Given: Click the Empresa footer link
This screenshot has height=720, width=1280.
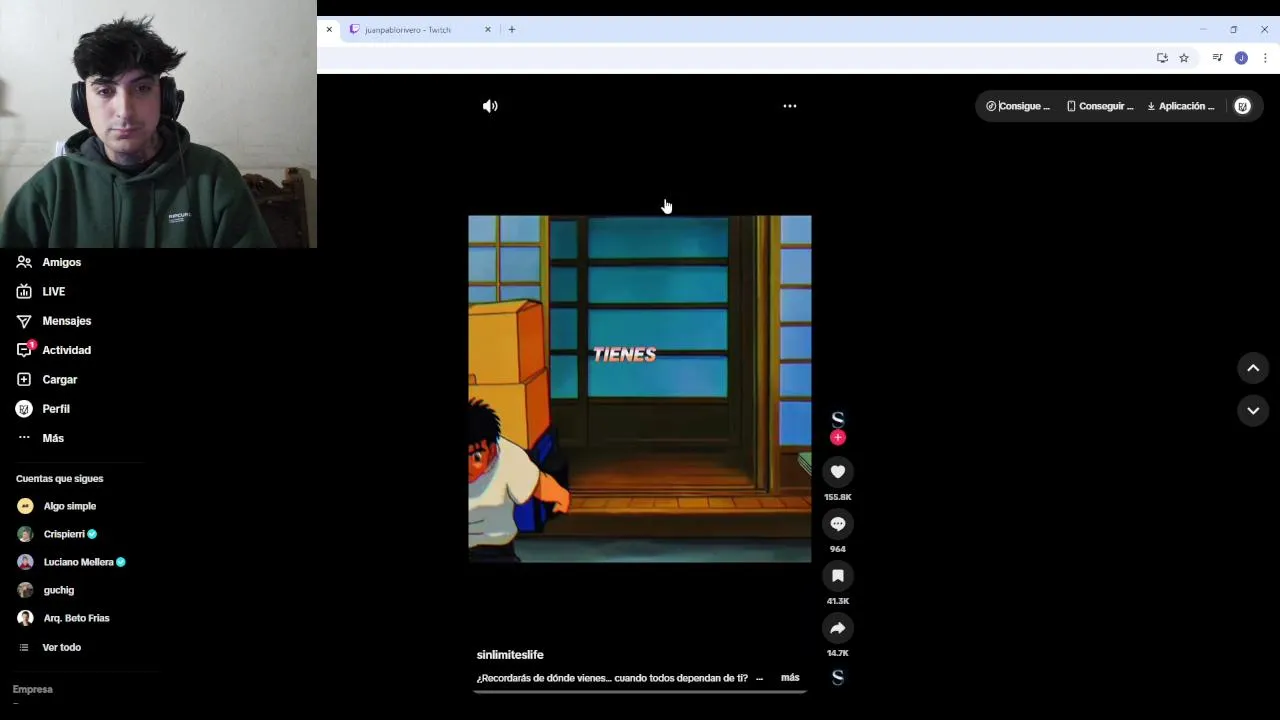Looking at the screenshot, I should (x=32, y=689).
